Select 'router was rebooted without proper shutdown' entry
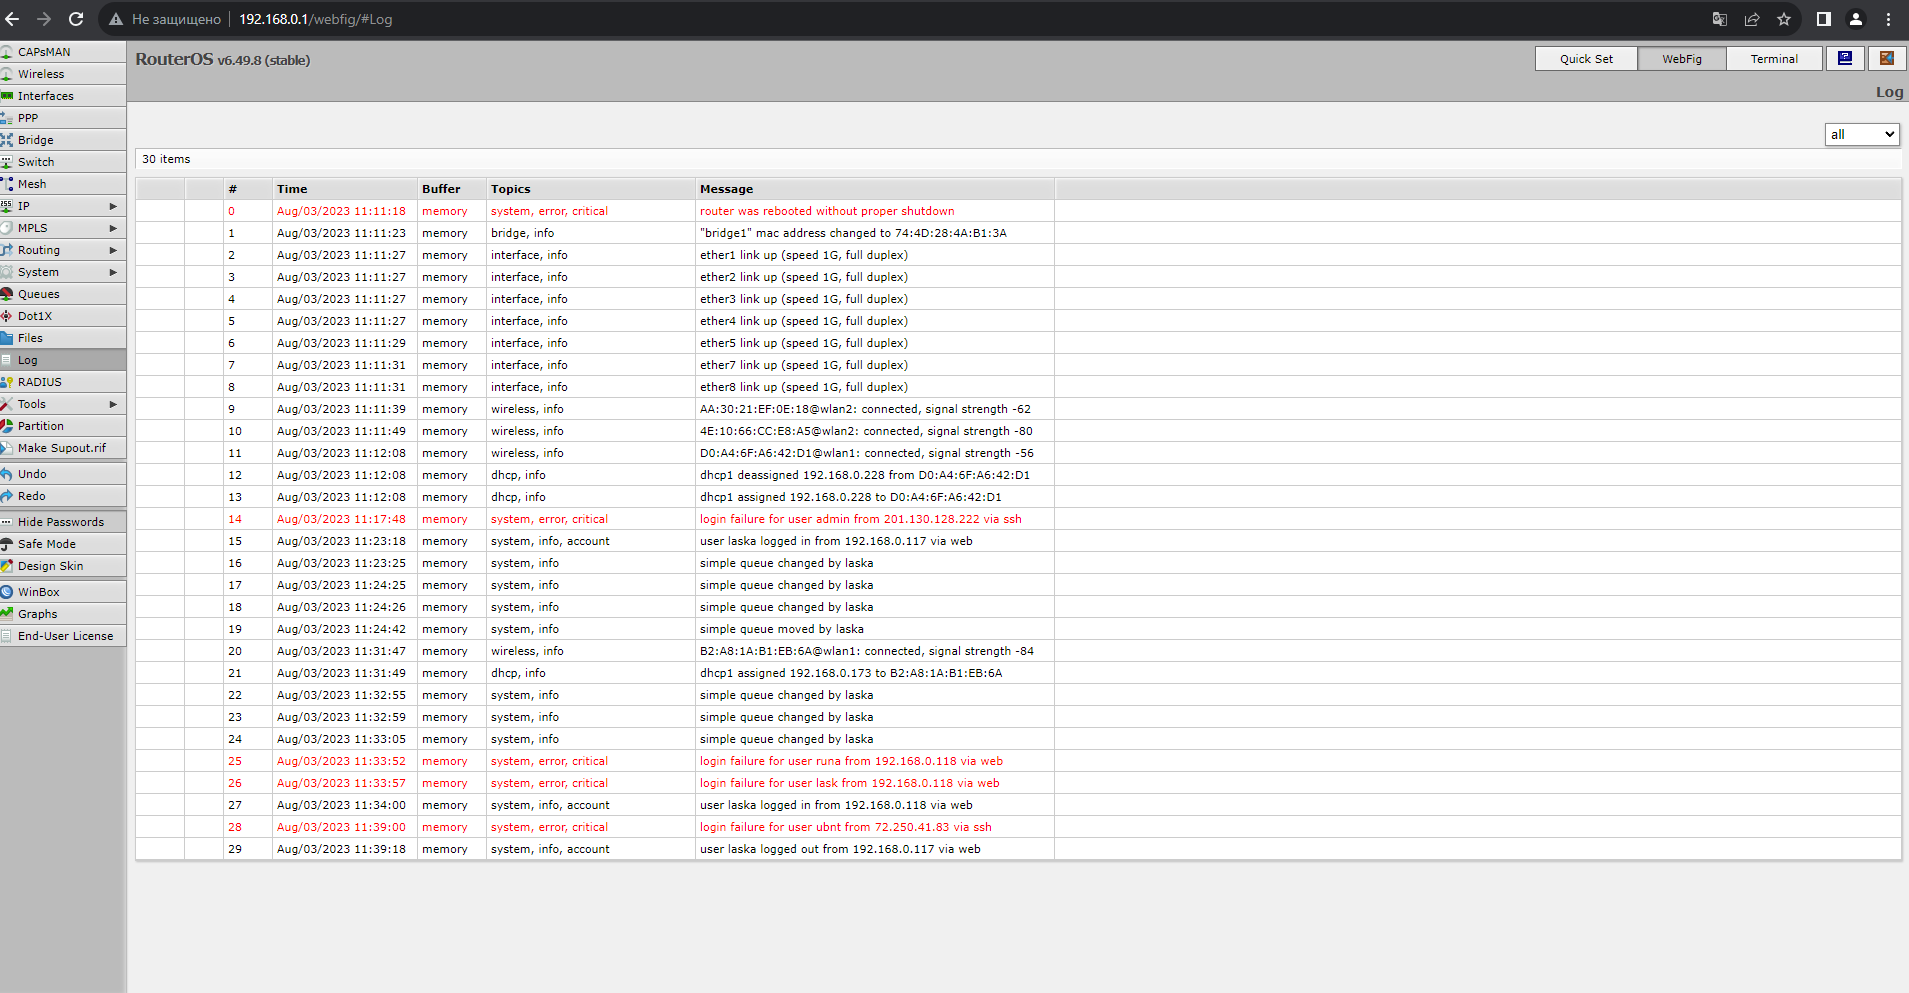 827,211
